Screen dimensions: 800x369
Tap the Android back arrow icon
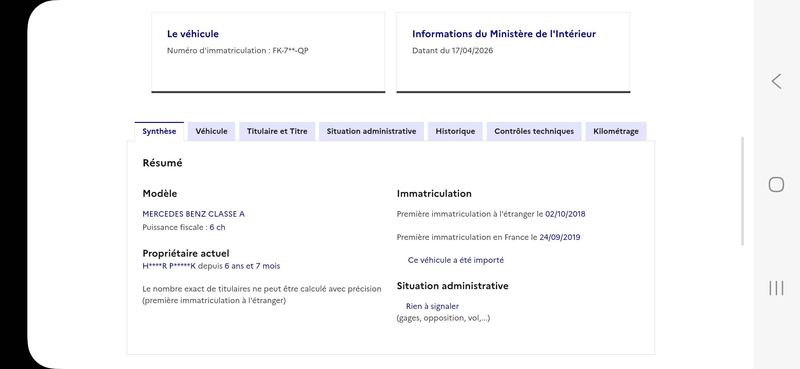tap(776, 82)
